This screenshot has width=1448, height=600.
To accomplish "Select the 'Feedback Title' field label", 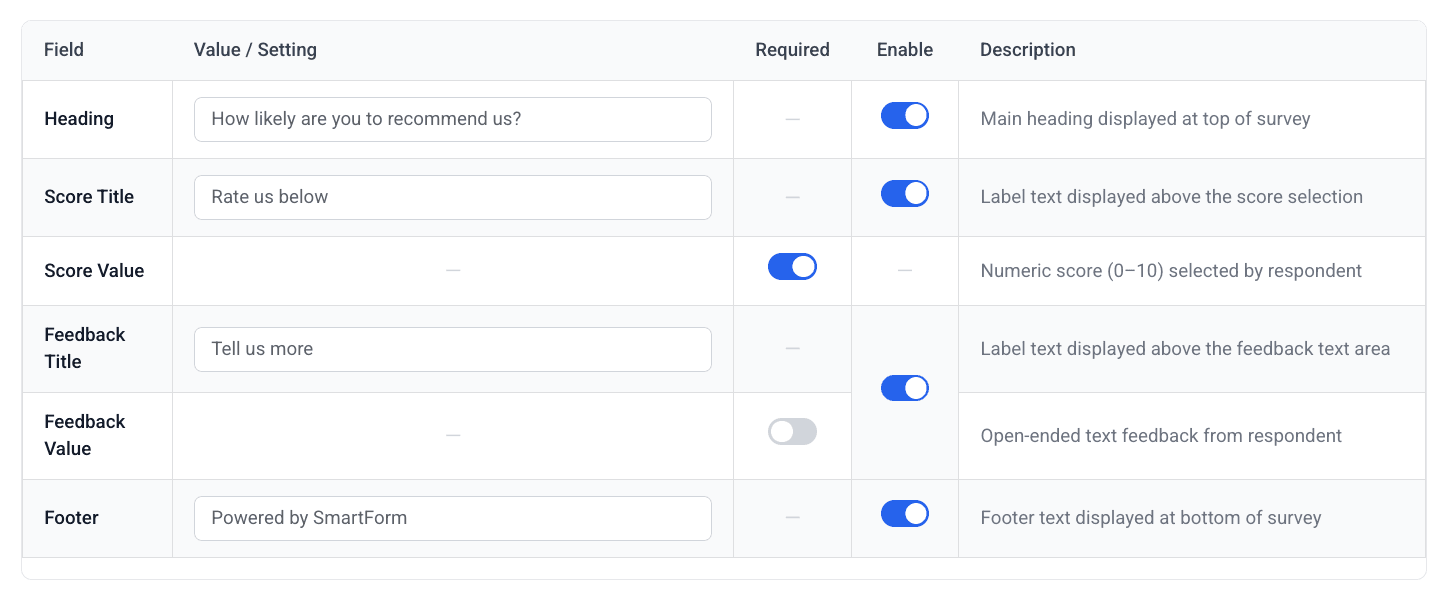I will pyautogui.click(x=85, y=348).
